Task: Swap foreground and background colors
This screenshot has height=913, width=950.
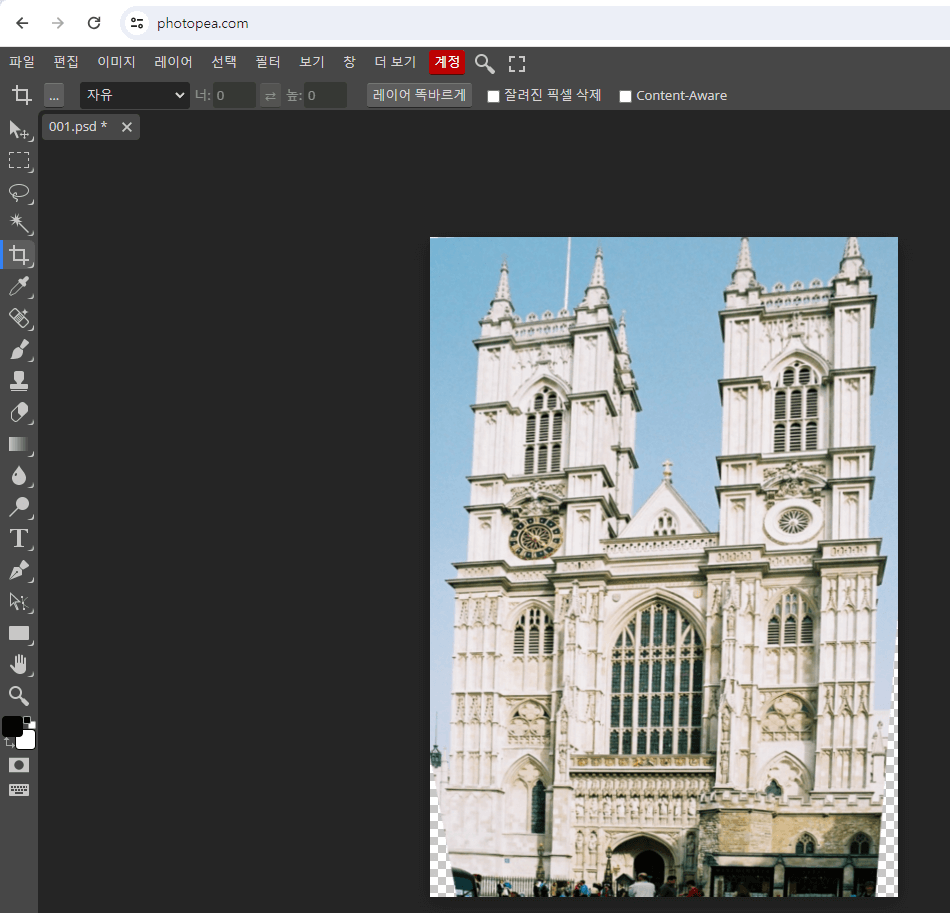Action: click(x=8, y=743)
